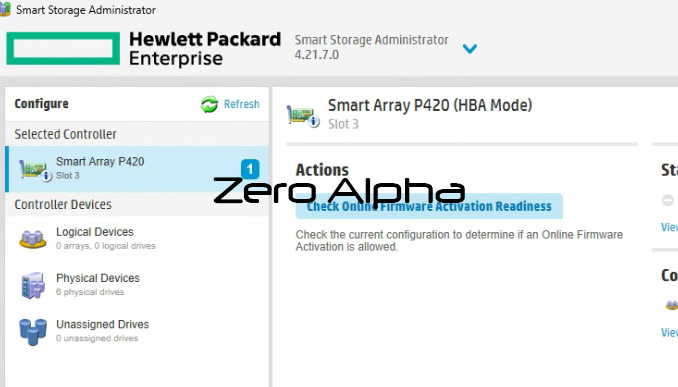Click the blue notification badge showing 1
Screen dimensions: 678x387
pyautogui.click(x=250, y=169)
